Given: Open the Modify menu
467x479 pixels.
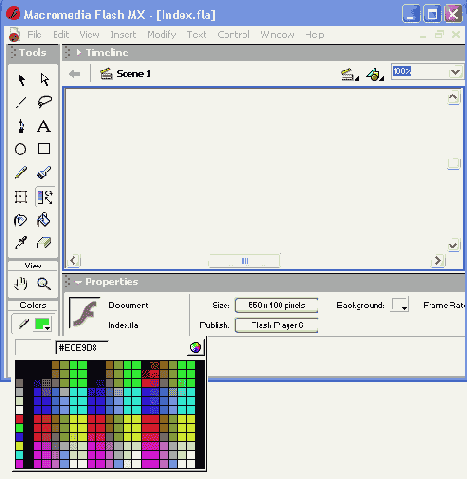Looking at the screenshot, I should tap(162, 35).
